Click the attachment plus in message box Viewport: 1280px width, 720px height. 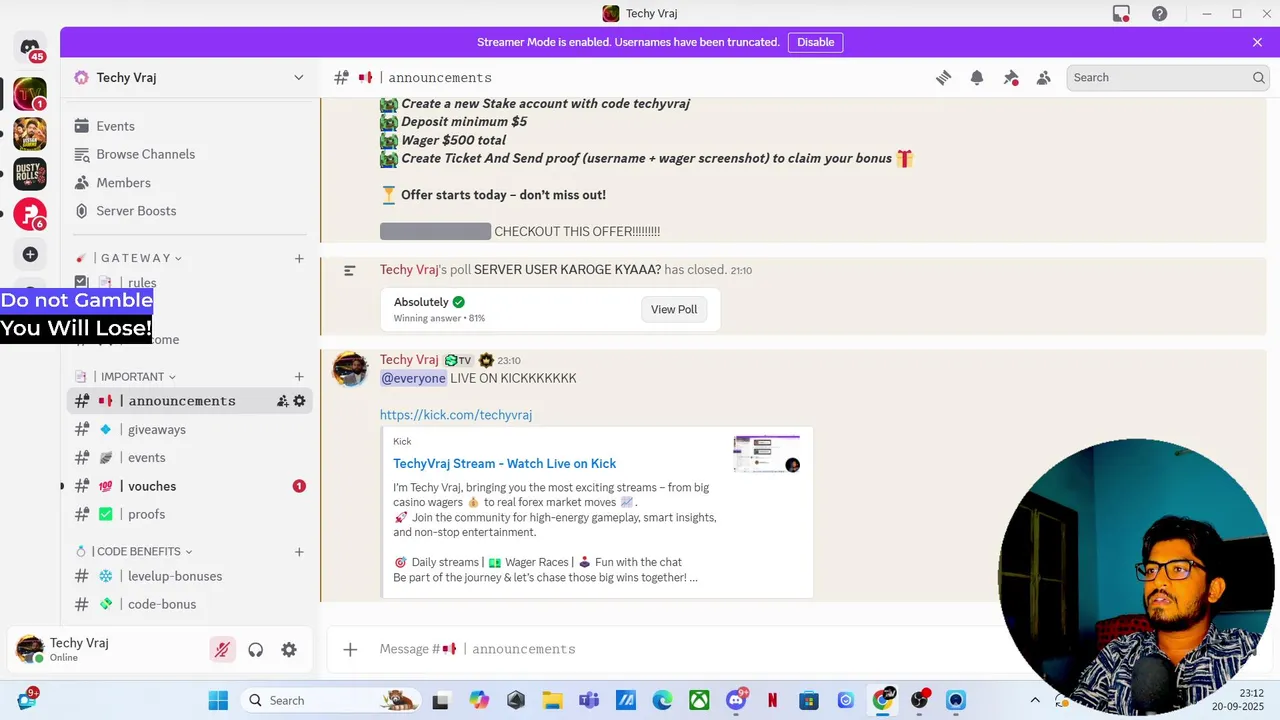coord(350,649)
